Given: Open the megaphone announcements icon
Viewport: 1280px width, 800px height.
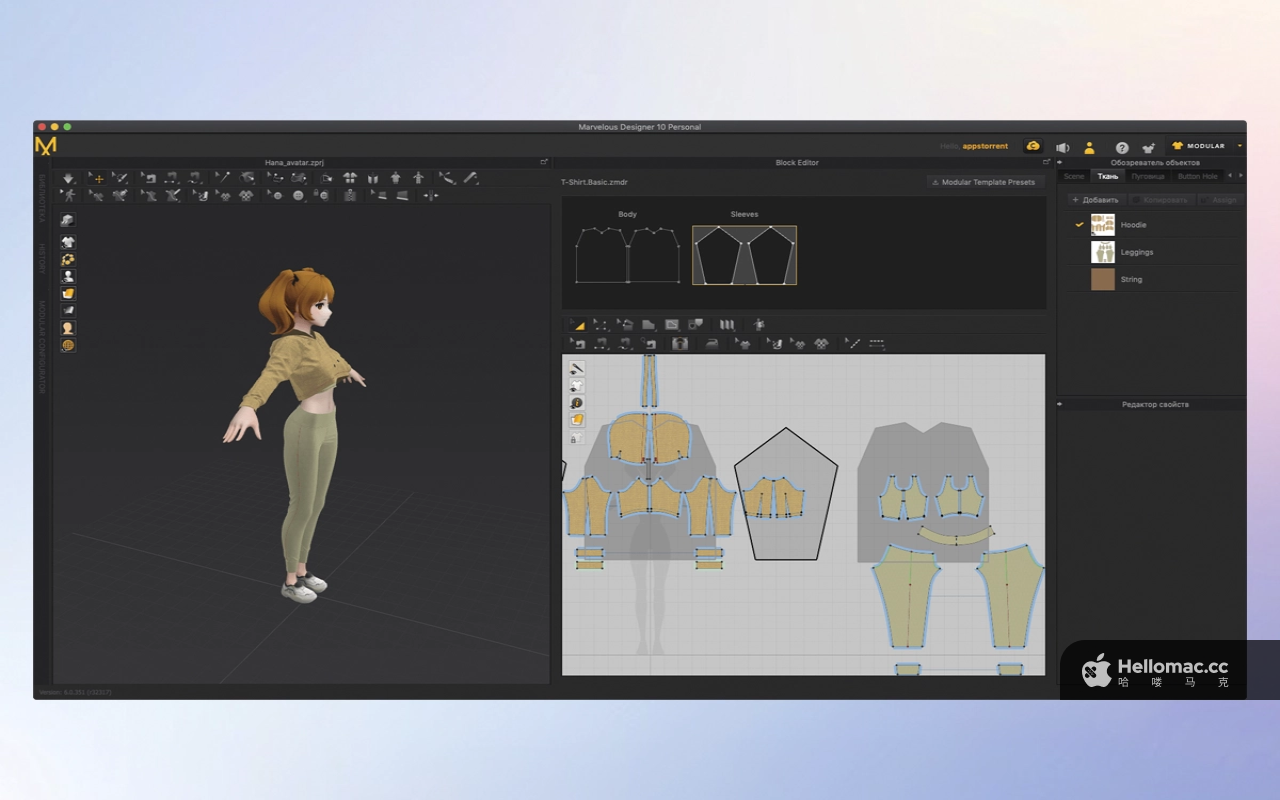Looking at the screenshot, I should click(1062, 147).
